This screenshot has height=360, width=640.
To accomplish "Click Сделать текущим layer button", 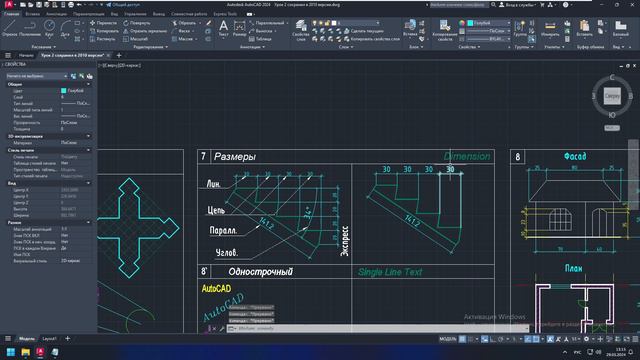I will point(363,31).
